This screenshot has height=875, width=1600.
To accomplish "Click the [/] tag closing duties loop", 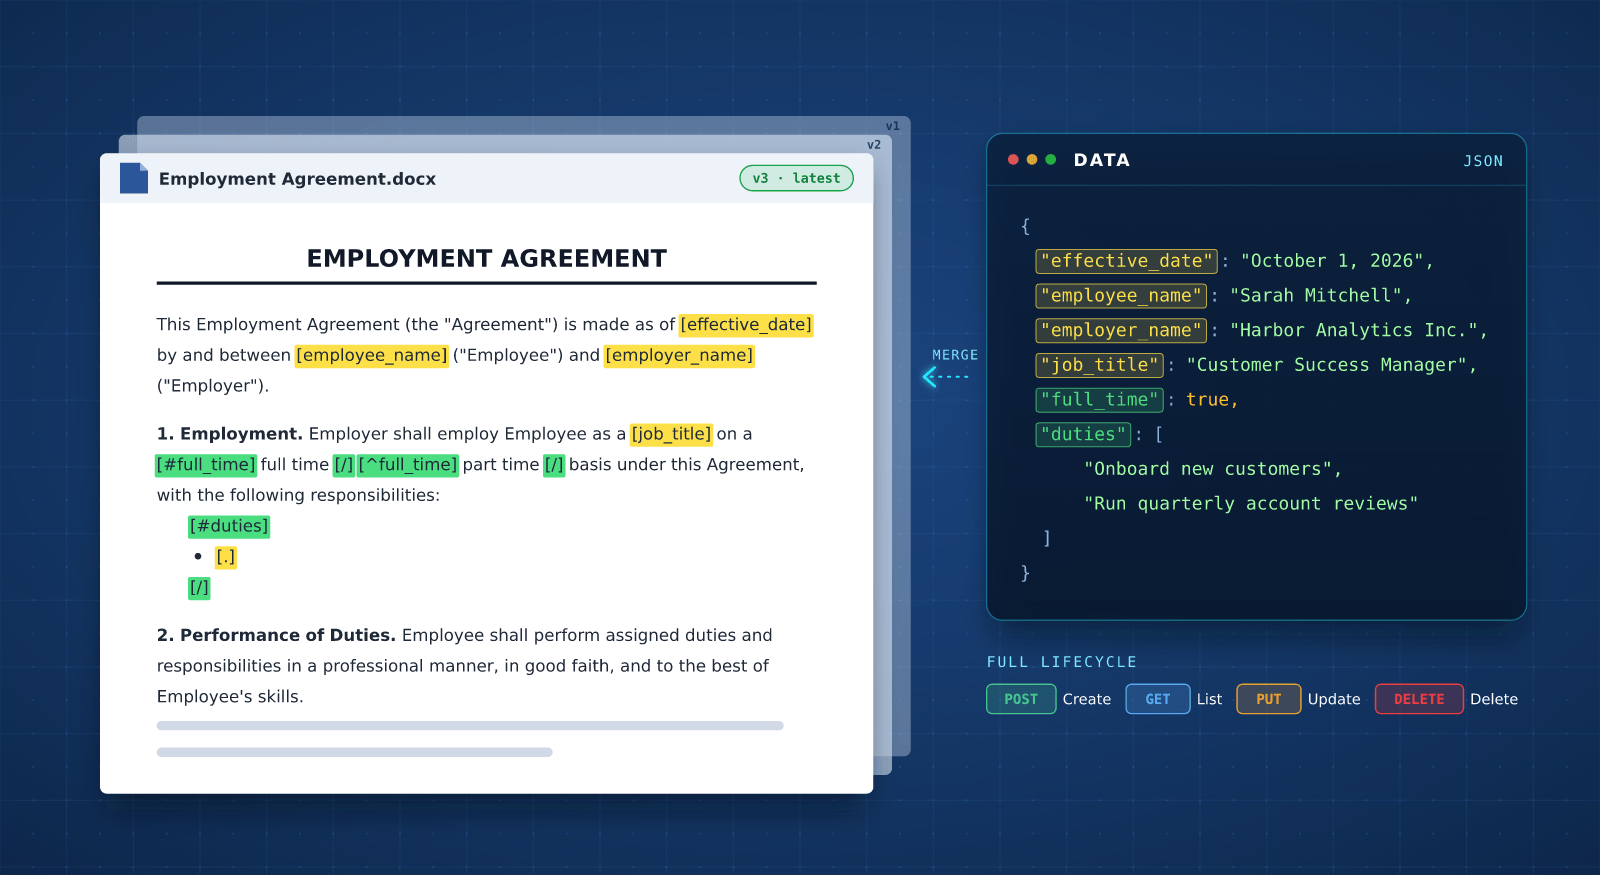I will pyautogui.click(x=199, y=588).
